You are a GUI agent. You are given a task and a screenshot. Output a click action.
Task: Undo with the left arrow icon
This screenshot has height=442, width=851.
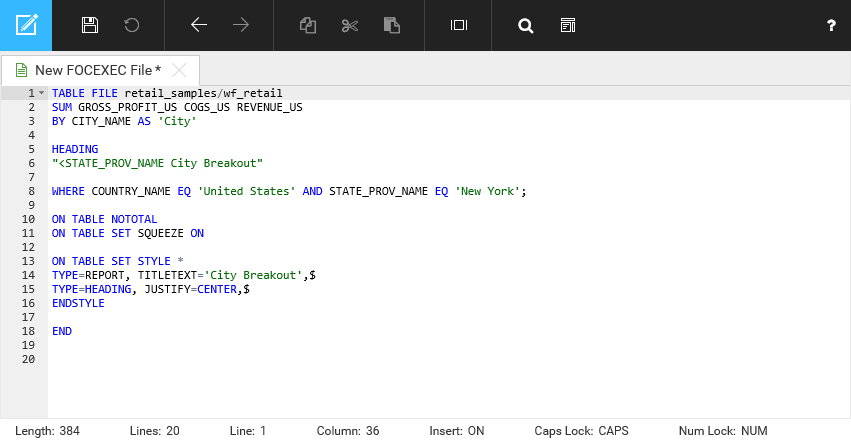[x=198, y=25]
